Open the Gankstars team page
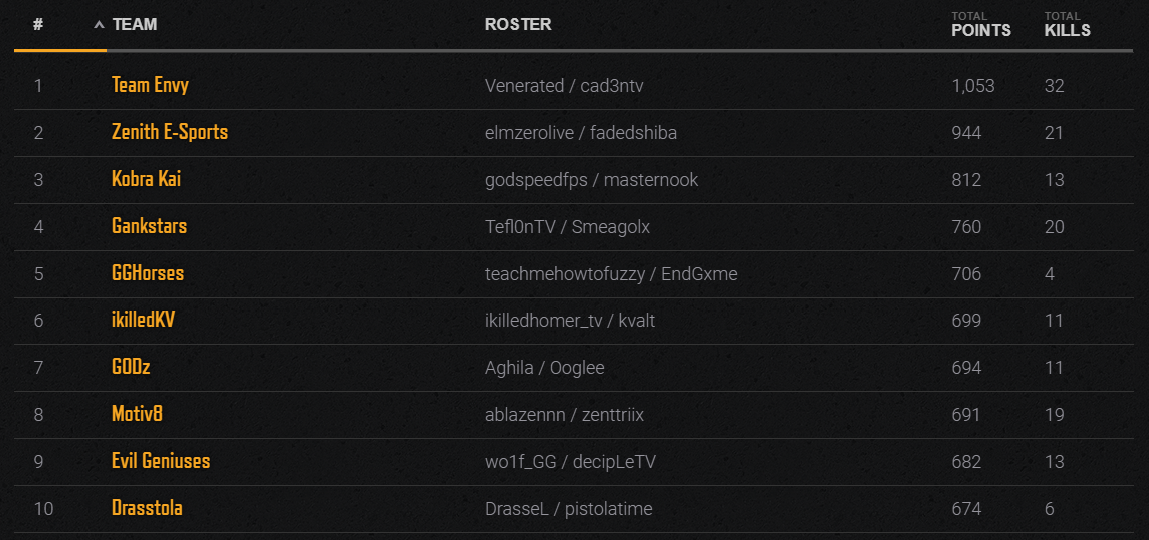The image size is (1149, 540). (149, 226)
